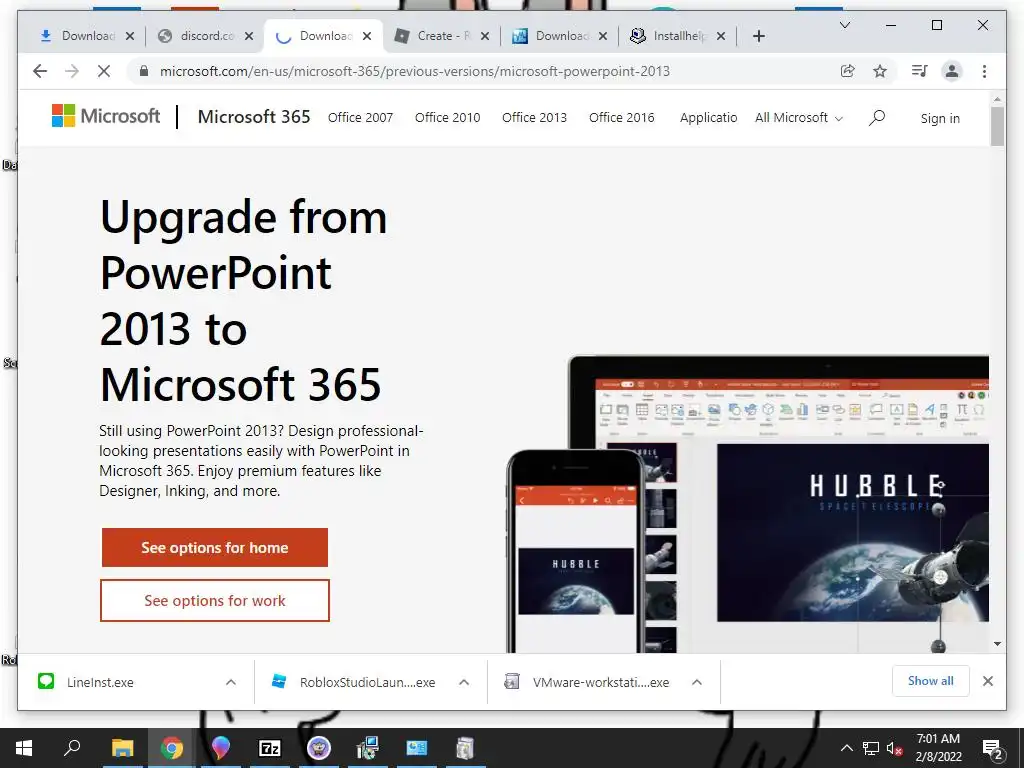Image resolution: width=1024 pixels, height=768 pixels.
Task: Open the Office 2016 menu item
Action: pos(622,118)
